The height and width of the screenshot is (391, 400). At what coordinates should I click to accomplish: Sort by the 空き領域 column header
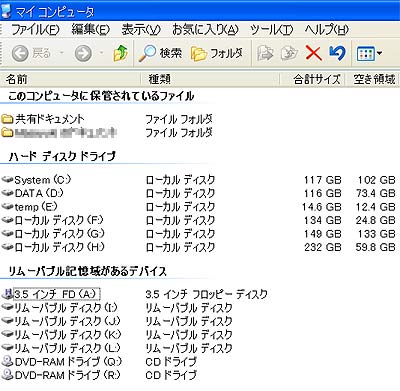tap(372, 79)
